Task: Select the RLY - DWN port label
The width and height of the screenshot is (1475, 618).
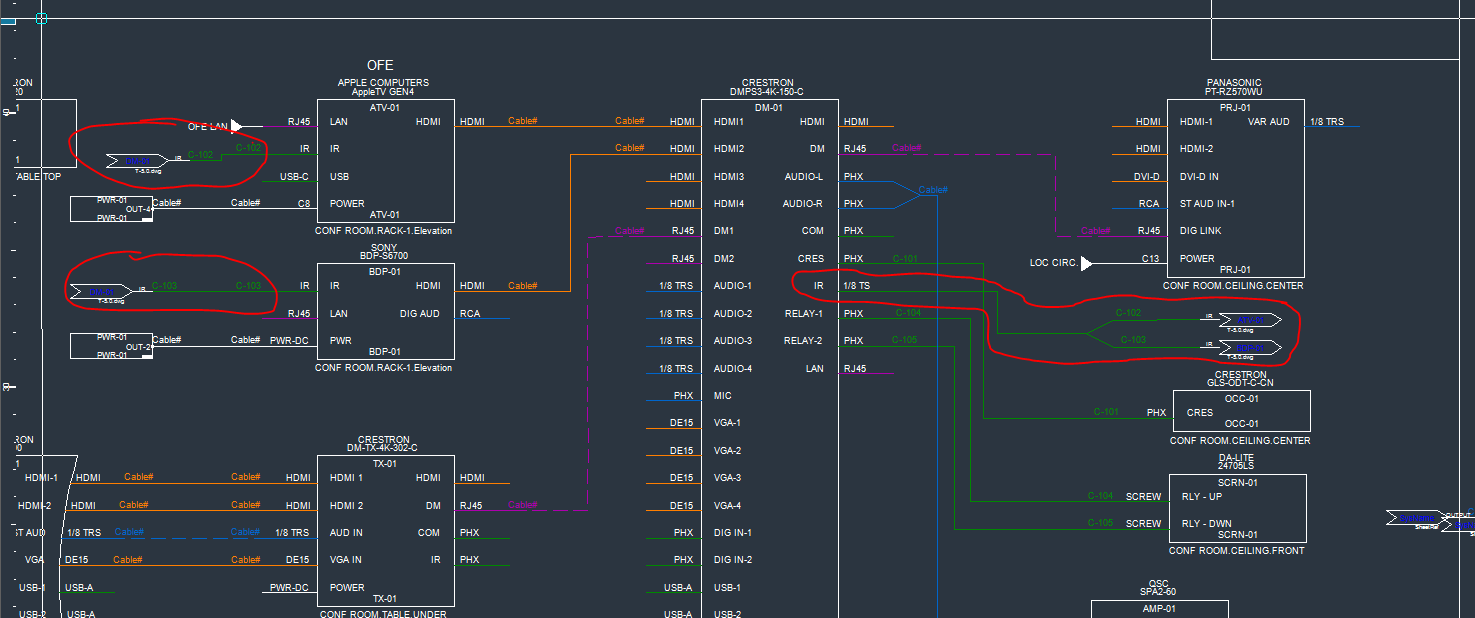Action: (1205, 523)
